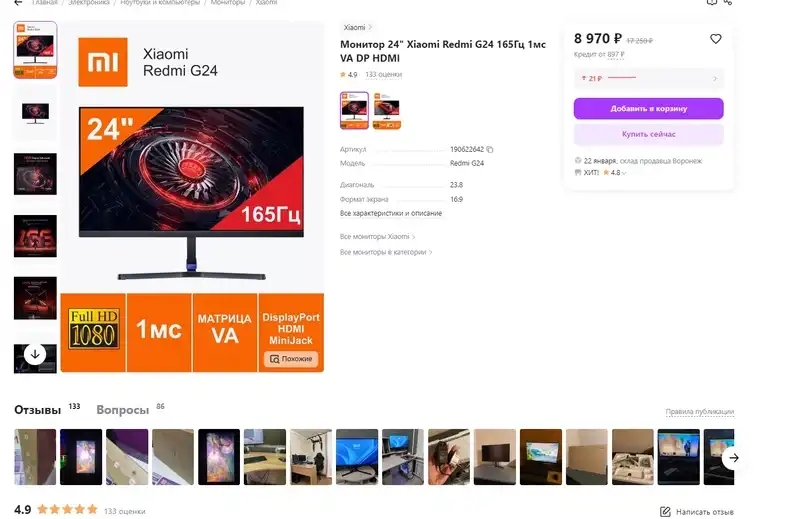Go back using the left arrow icon
The image size is (807, 519).
pyautogui.click(x=18, y=3)
